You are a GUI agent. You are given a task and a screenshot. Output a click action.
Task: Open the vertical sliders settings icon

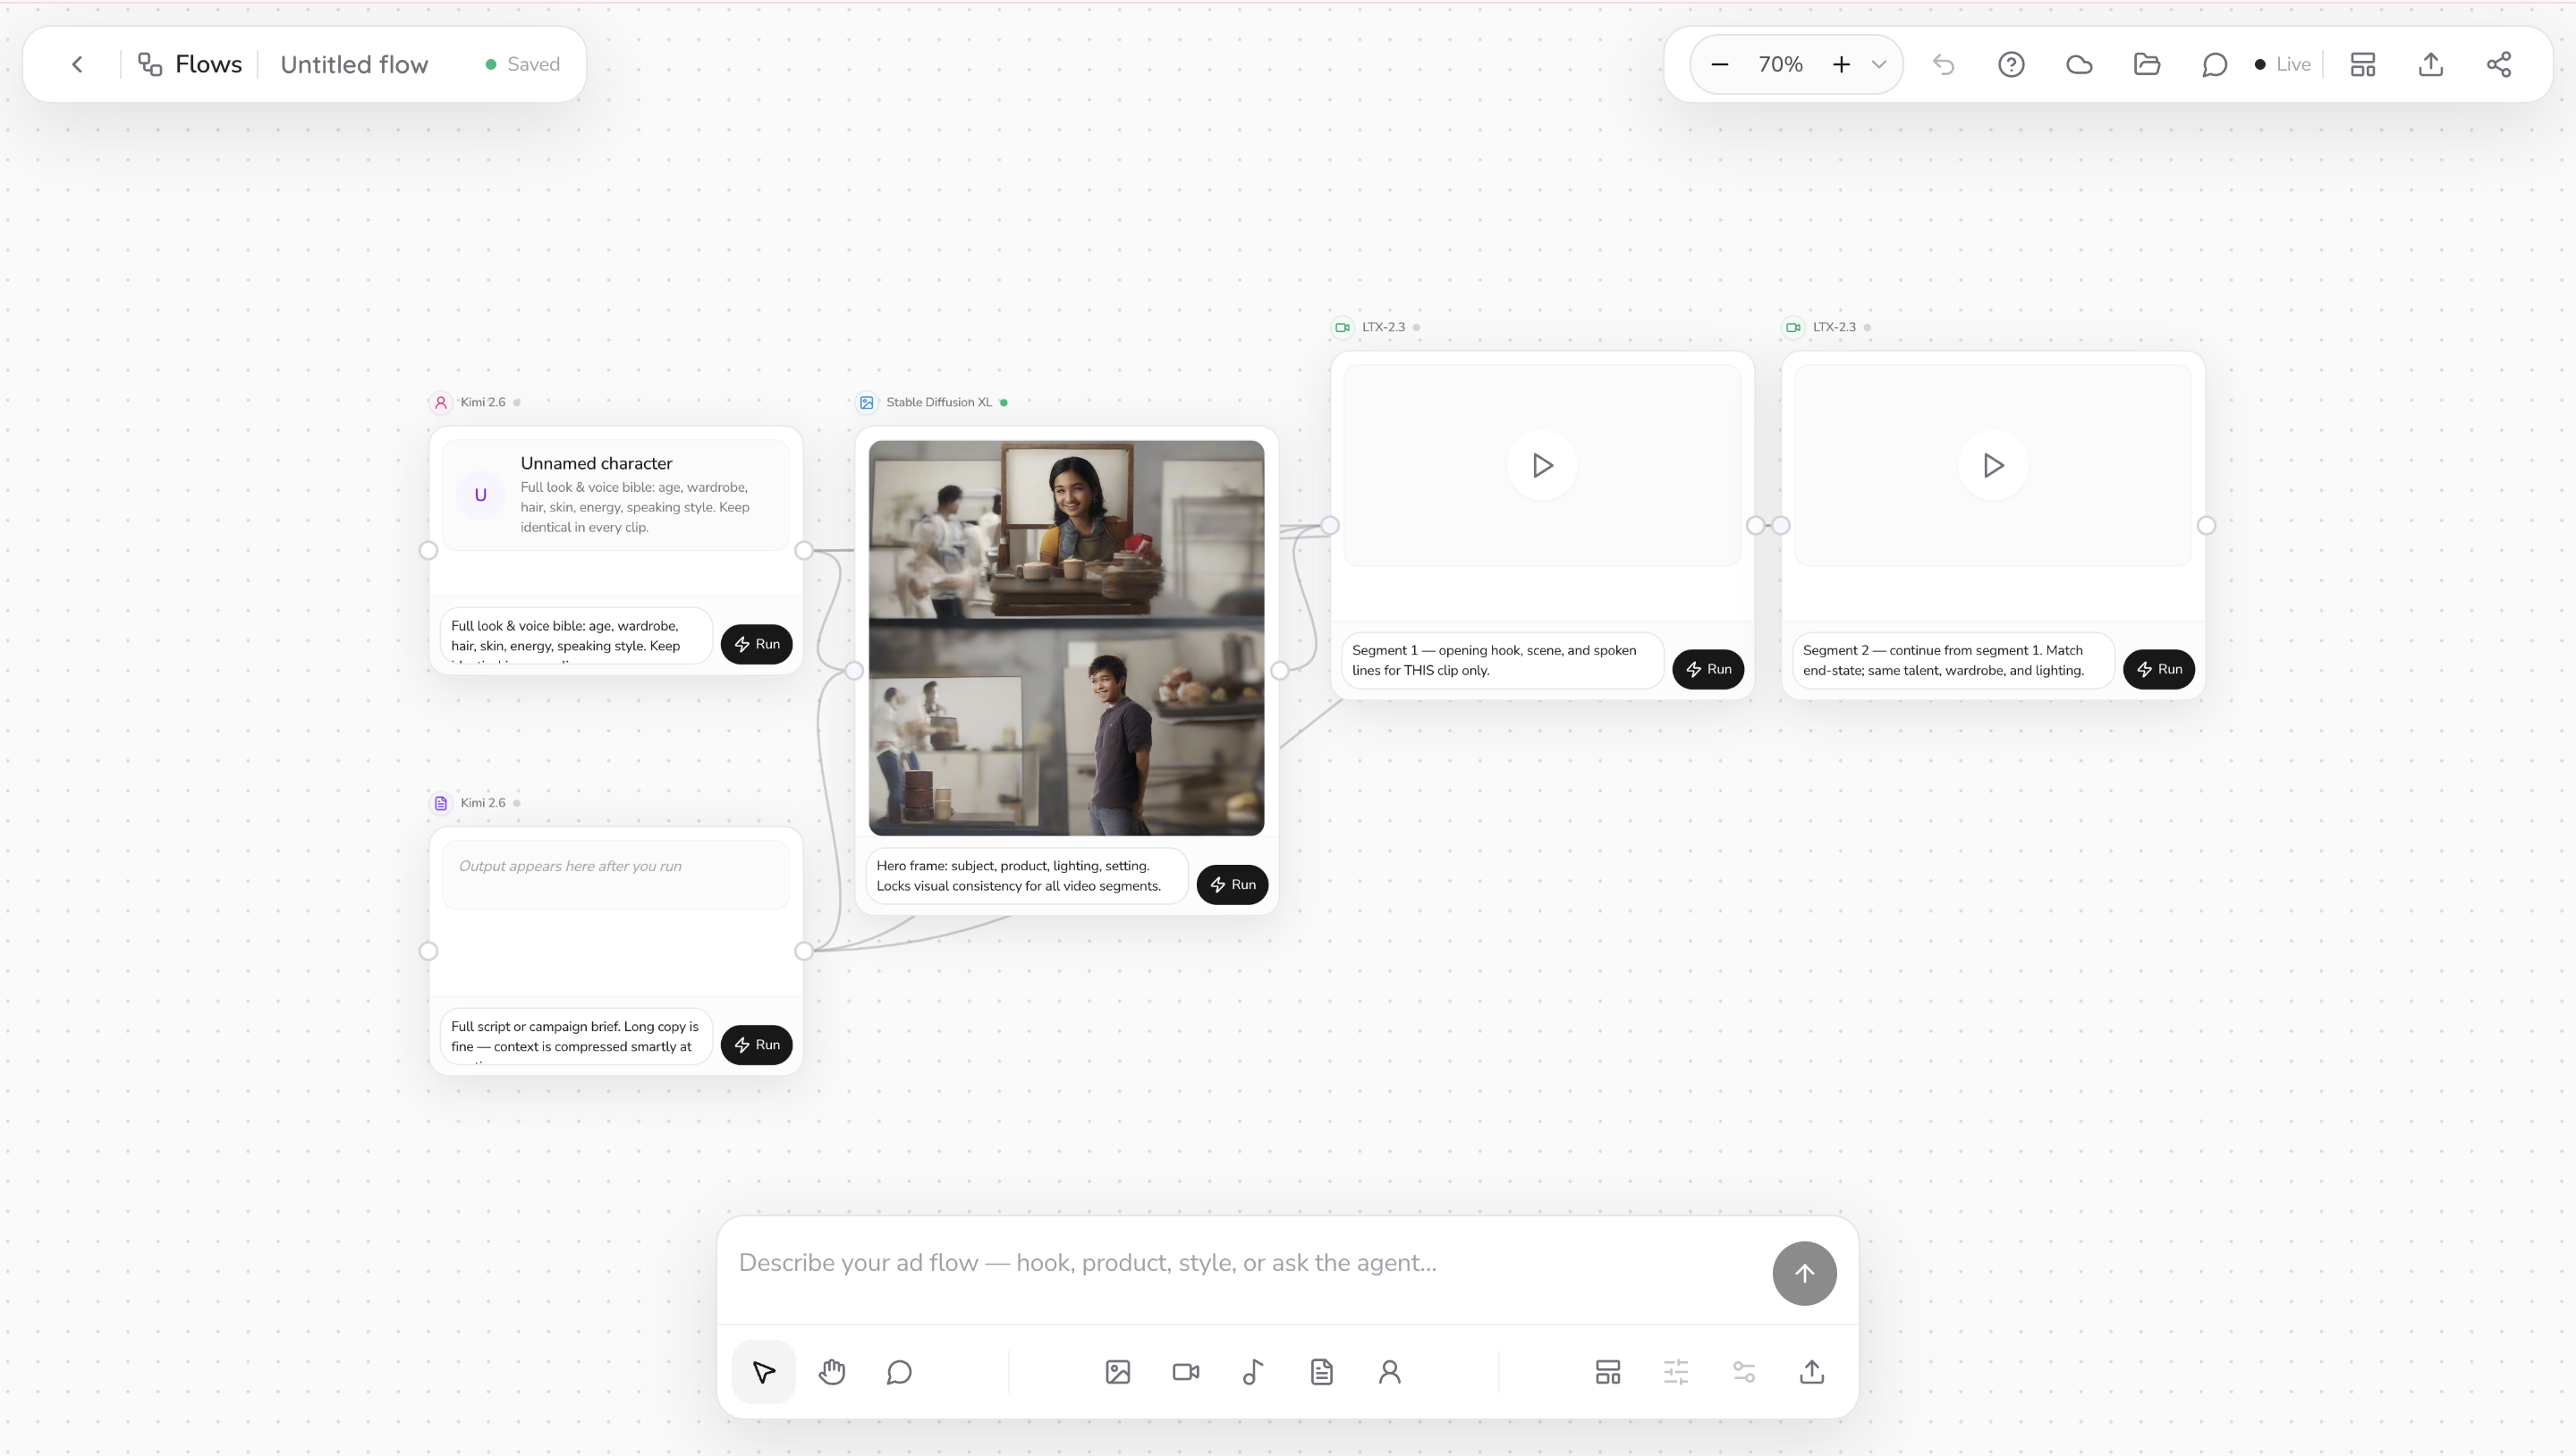(x=1676, y=1372)
